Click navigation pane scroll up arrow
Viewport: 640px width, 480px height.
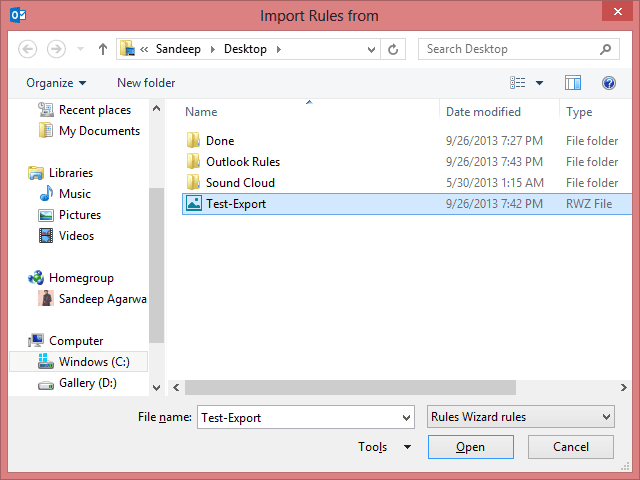click(156, 109)
